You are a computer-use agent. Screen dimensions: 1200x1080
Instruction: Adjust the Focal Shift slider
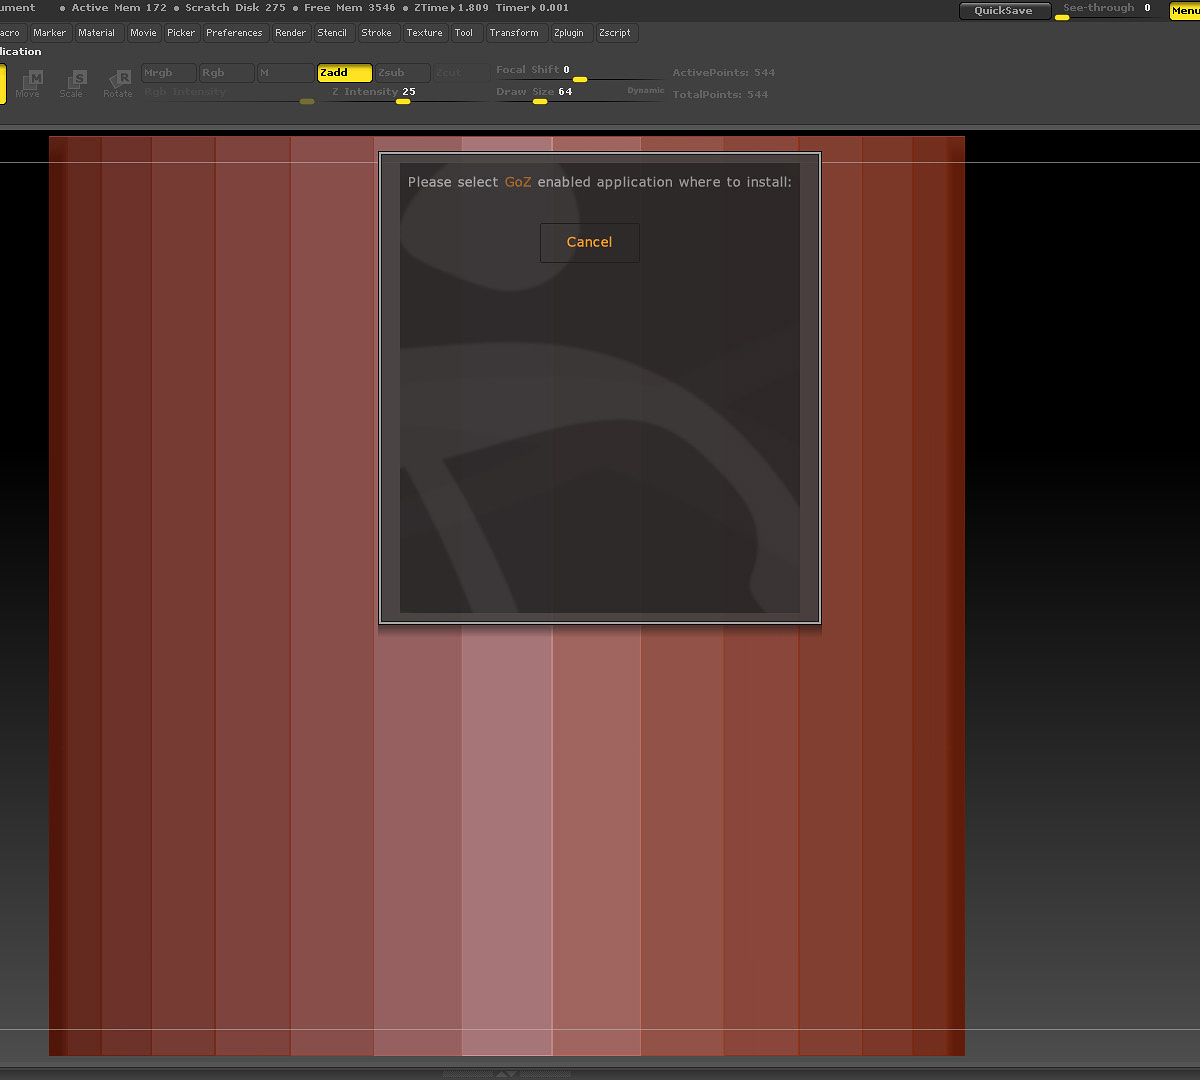(x=578, y=73)
